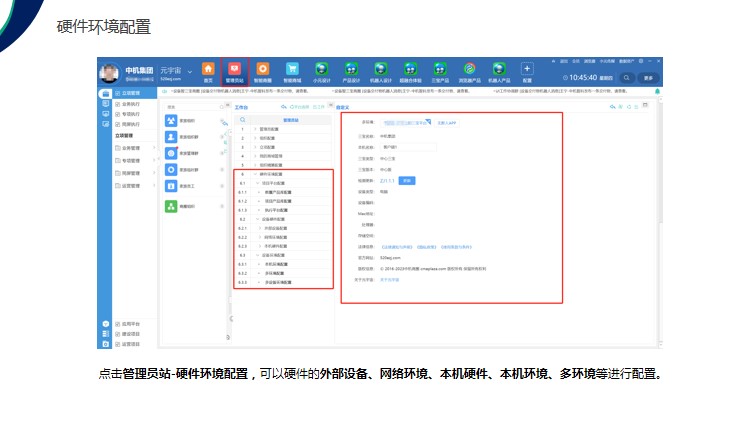Screen dimensions: 750x422
Task: Select tree row 6.2.3 本机硬件配置
Action: (x=284, y=246)
